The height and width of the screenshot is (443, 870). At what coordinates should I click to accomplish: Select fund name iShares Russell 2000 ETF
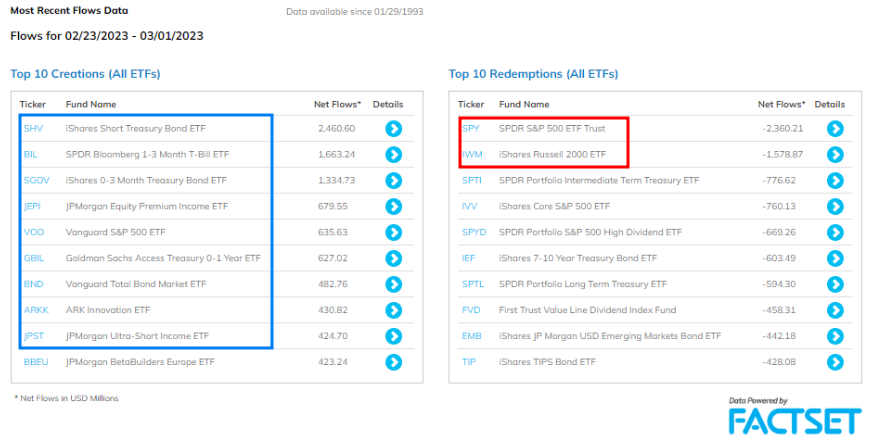(553, 154)
